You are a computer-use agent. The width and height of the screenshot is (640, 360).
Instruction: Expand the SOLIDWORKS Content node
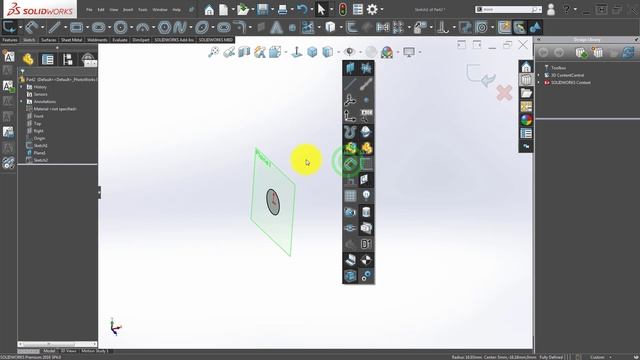tap(539, 82)
